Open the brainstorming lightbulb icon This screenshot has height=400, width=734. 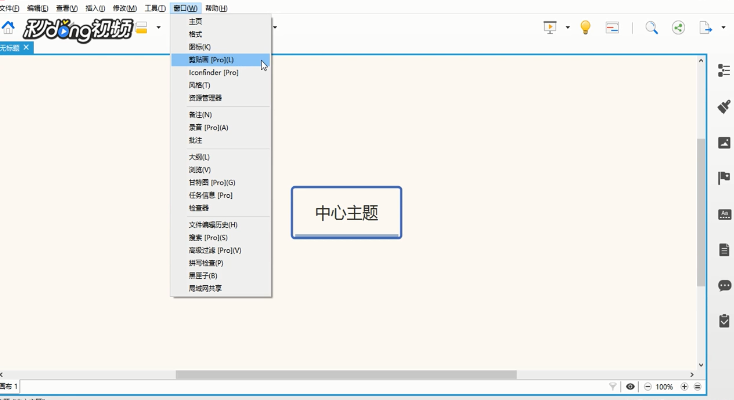(585, 27)
